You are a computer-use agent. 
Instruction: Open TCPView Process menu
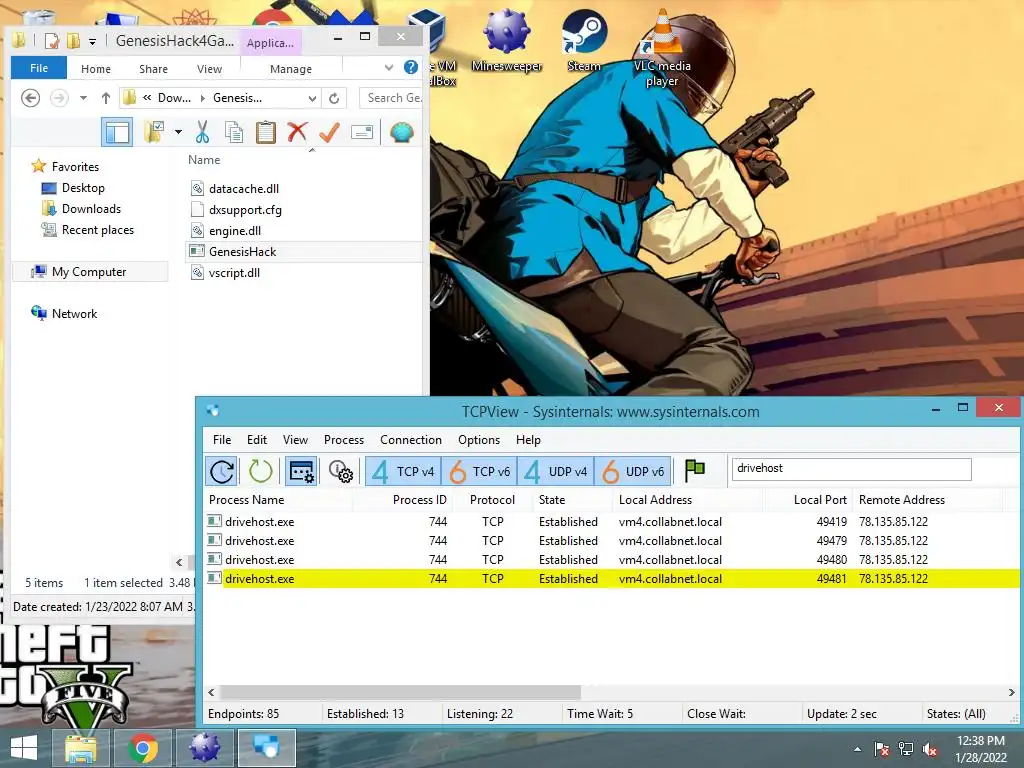click(x=344, y=440)
